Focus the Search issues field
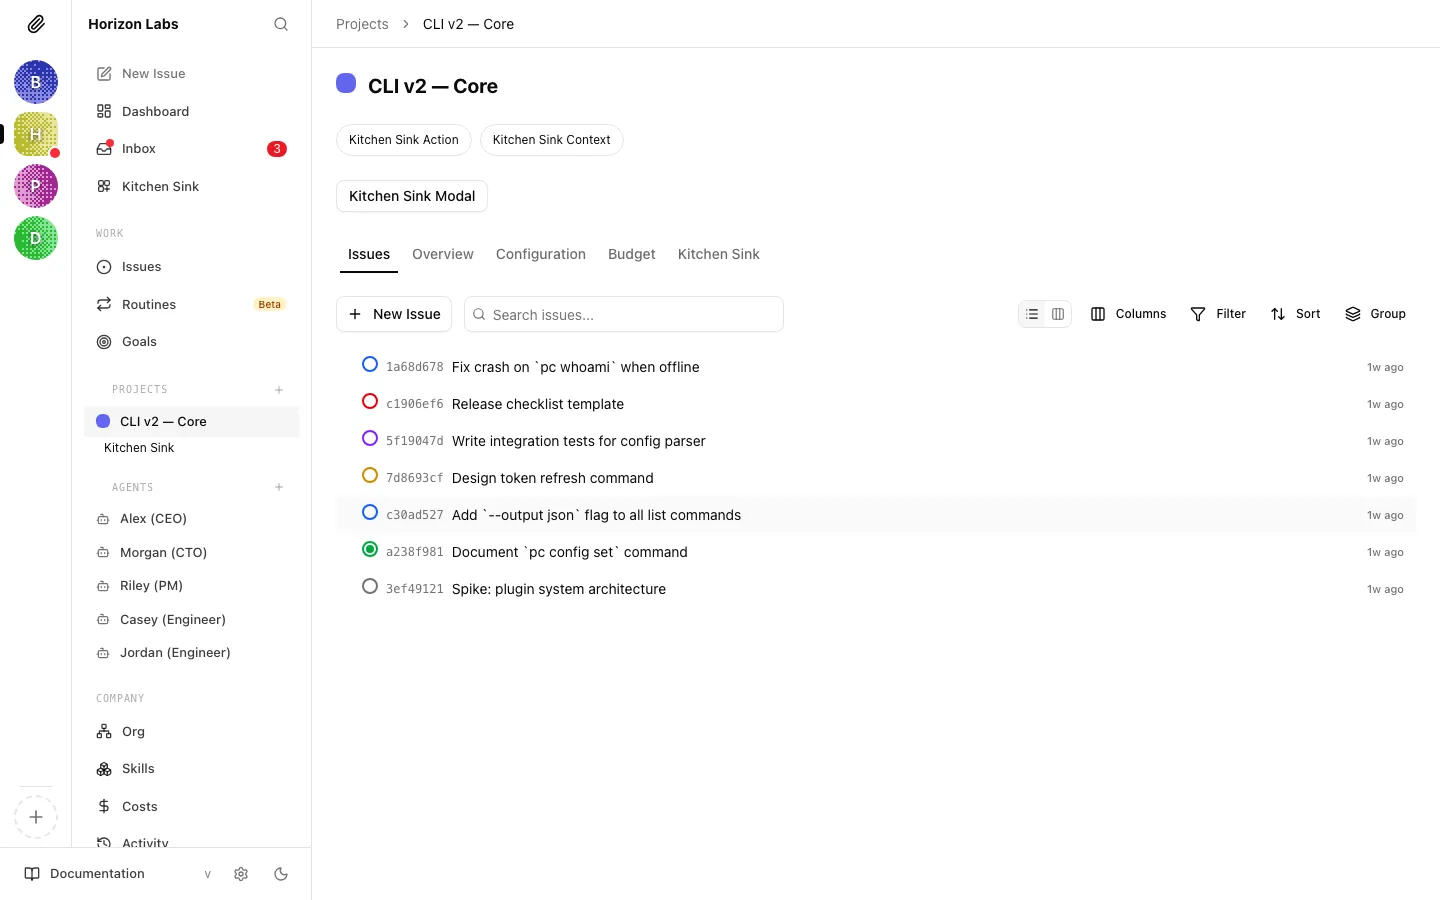 [x=624, y=314]
